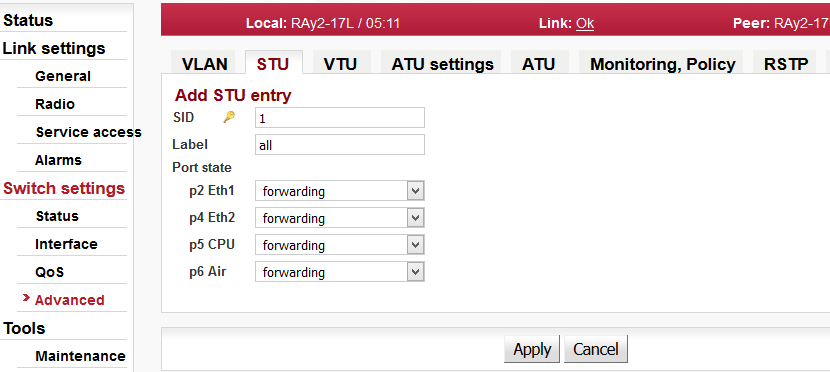The height and width of the screenshot is (372, 830).
Task: Open the p5 CPU port state dropdown
Action: click(x=339, y=245)
